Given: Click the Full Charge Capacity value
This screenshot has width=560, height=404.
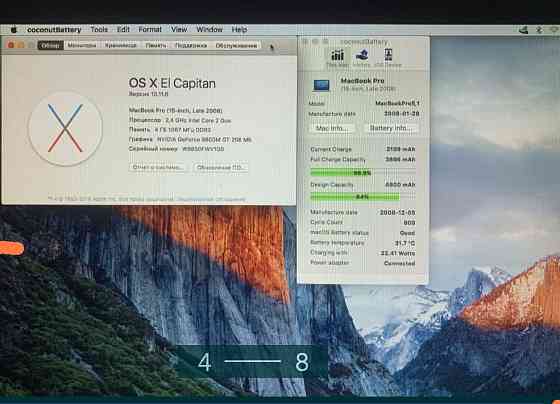Looking at the screenshot, I should (x=400, y=160).
